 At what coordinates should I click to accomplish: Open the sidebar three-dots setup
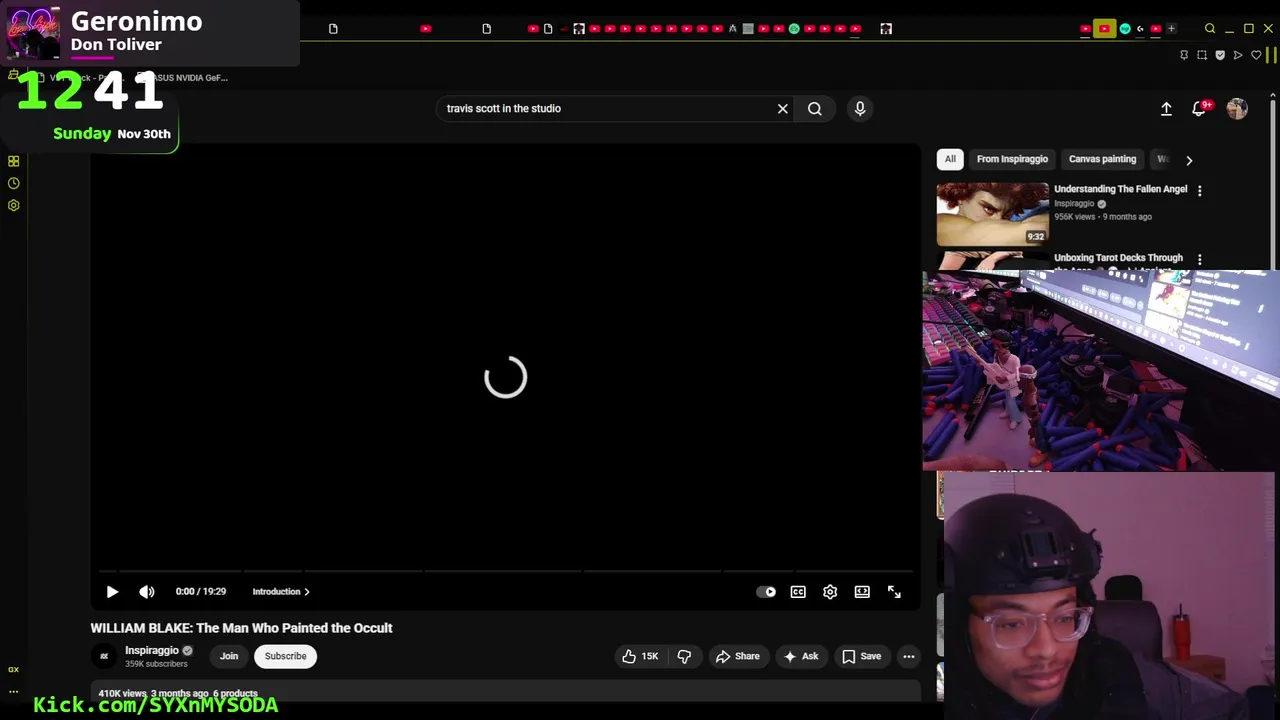14,691
